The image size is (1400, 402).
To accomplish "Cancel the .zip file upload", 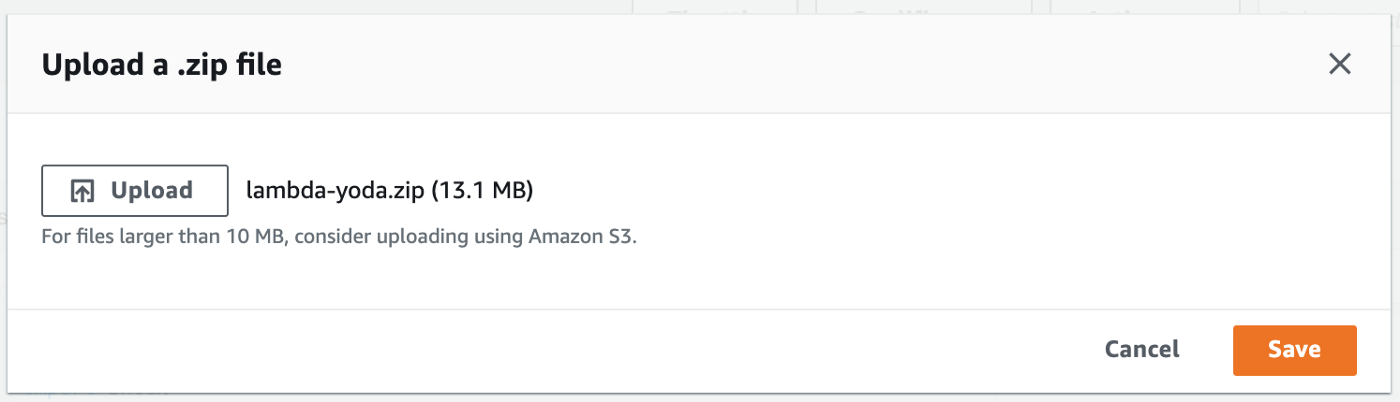I will click(x=1142, y=349).
